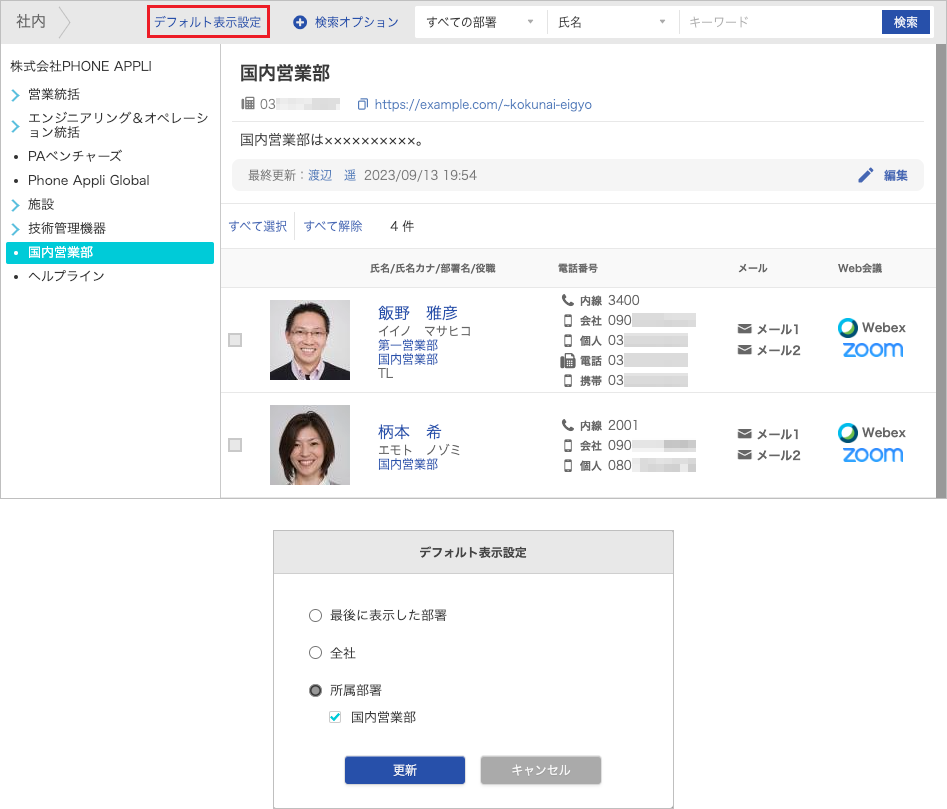947x809 pixels.
Task: Click メール2 envelope for 柄本 希
Action: pyautogui.click(x=744, y=455)
